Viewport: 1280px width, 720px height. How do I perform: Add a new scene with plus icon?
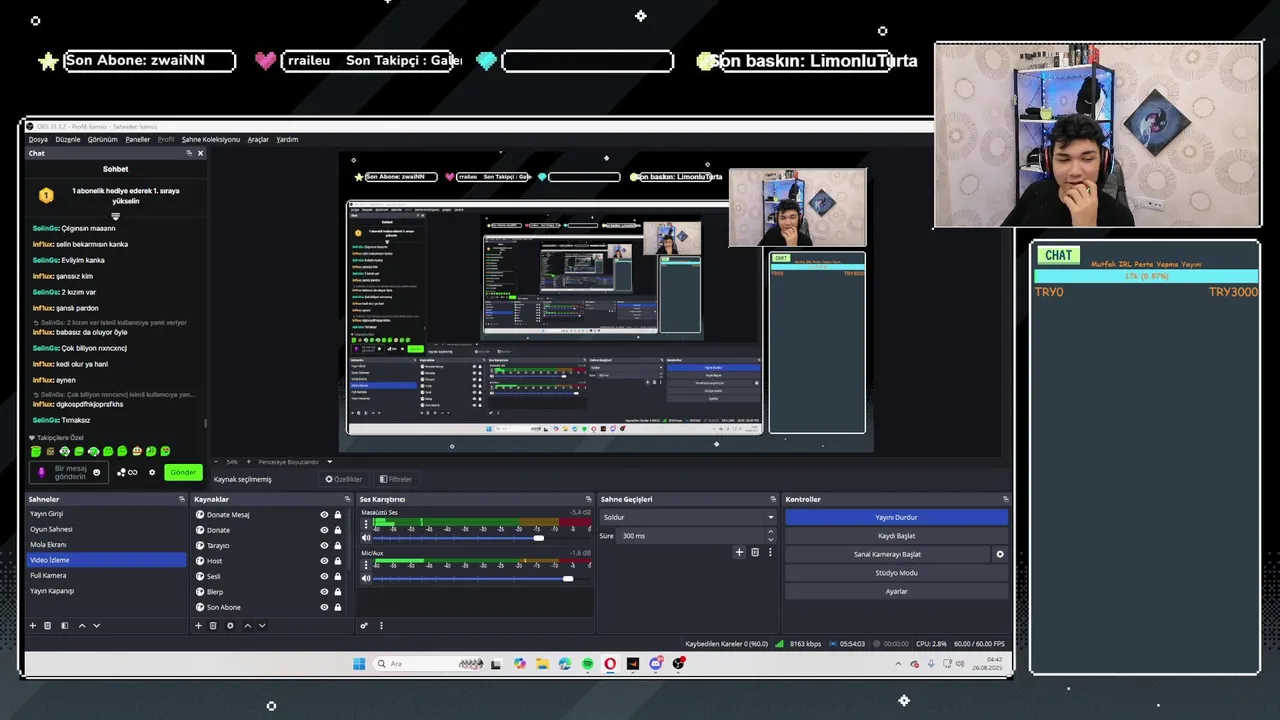coord(32,626)
